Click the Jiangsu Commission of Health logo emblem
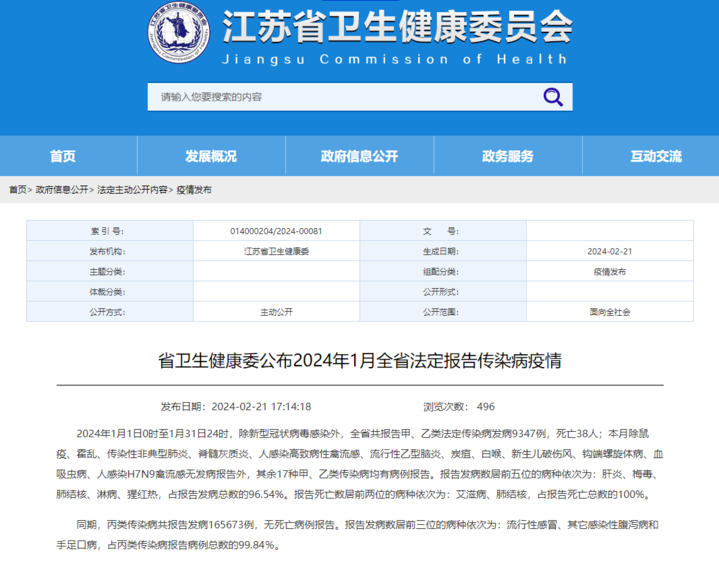Image resolution: width=719 pixels, height=562 pixels. click(x=178, y=32)
